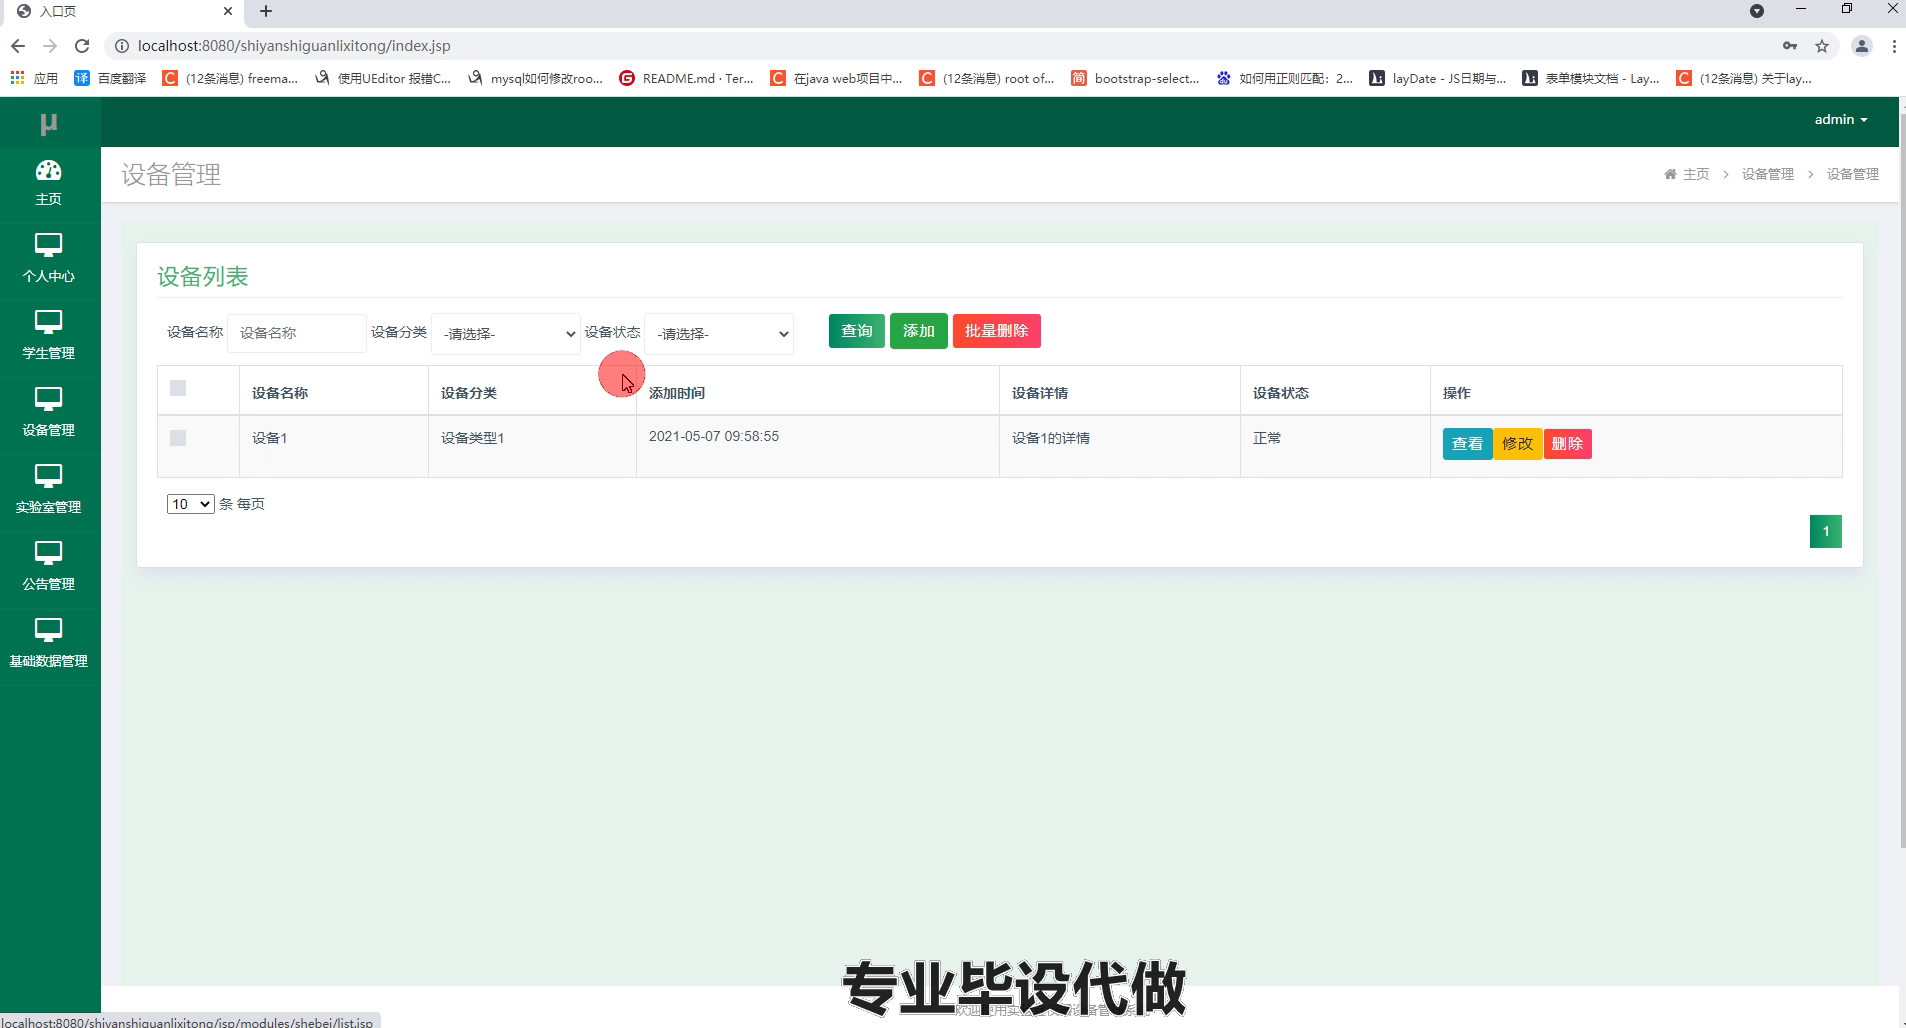Click 修改 for 设备1
1906x1028 pixels.
point(1517,444)
